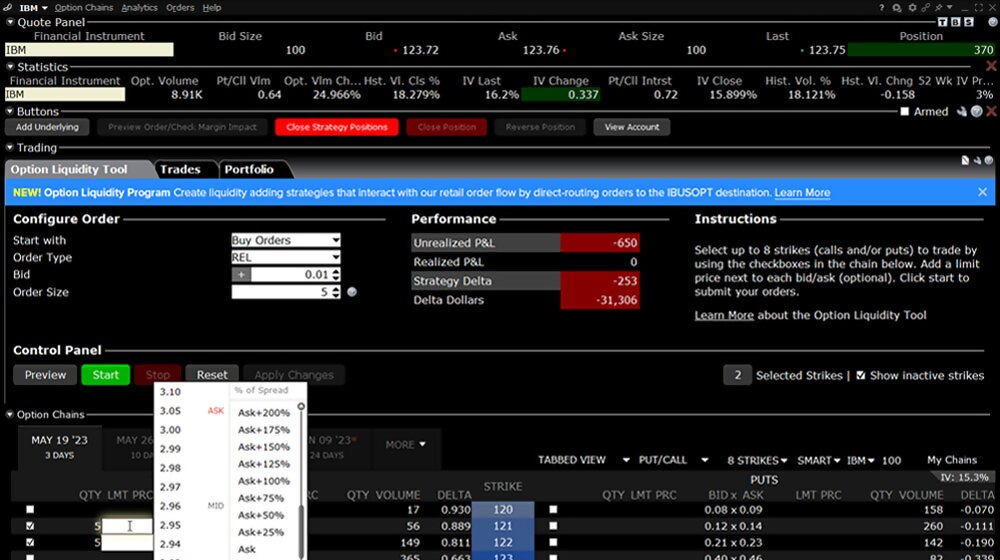Click the View Account button

(632, 127)
